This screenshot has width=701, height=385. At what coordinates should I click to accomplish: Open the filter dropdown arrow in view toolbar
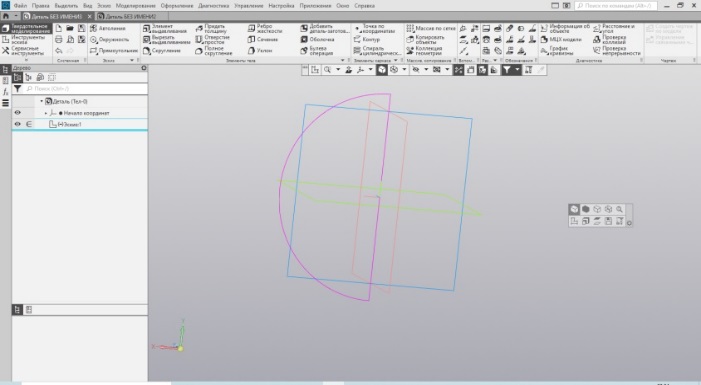click(x=517, y=70)
